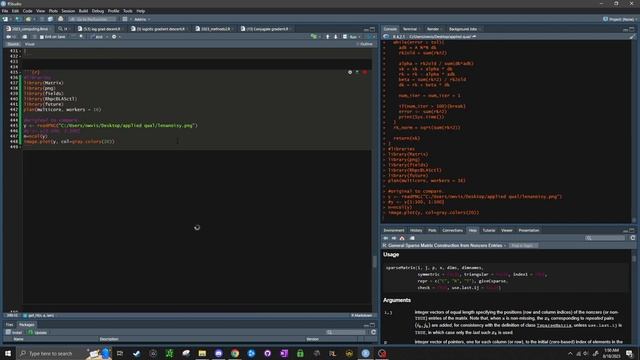Open OneNote from the taskbar

[284, 353]
